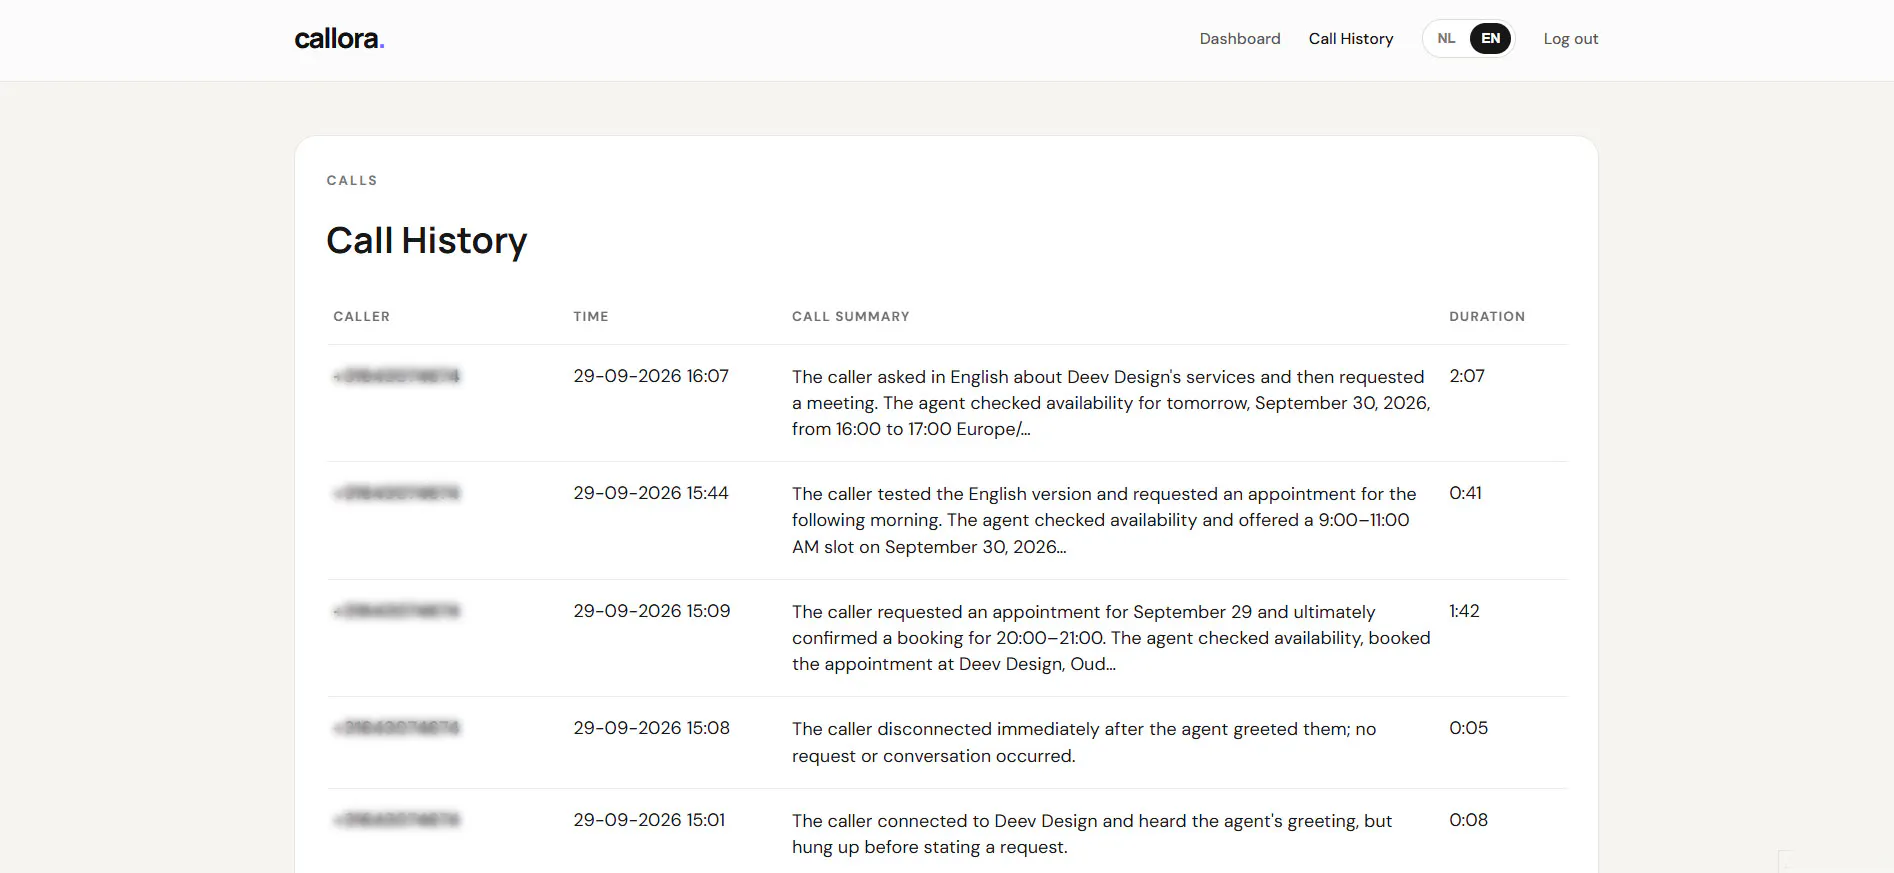1894x873 pixels.
Task: Select the EN language option
Action: pyautogui.click(x=1490, y=39)
